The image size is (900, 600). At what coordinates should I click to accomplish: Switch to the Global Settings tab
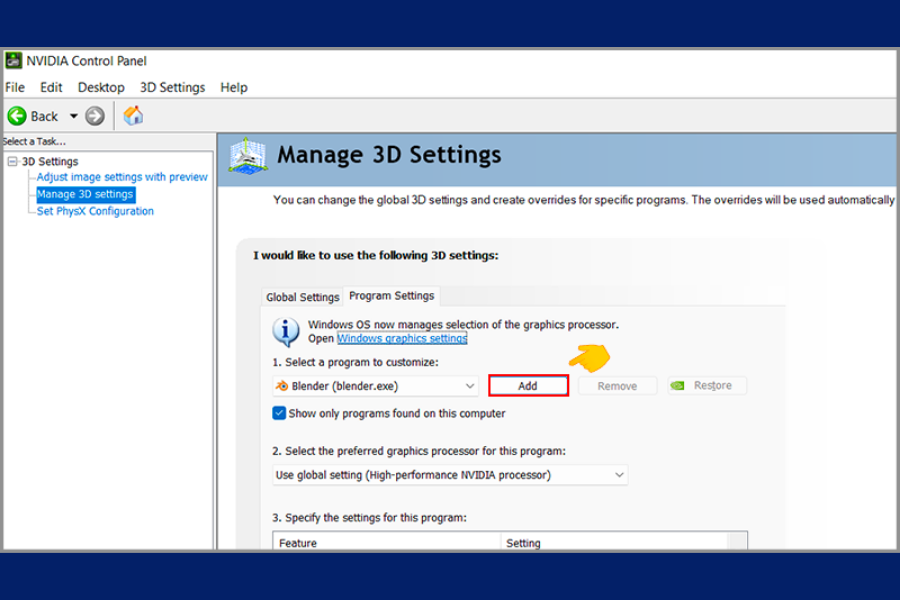(302, 297)
